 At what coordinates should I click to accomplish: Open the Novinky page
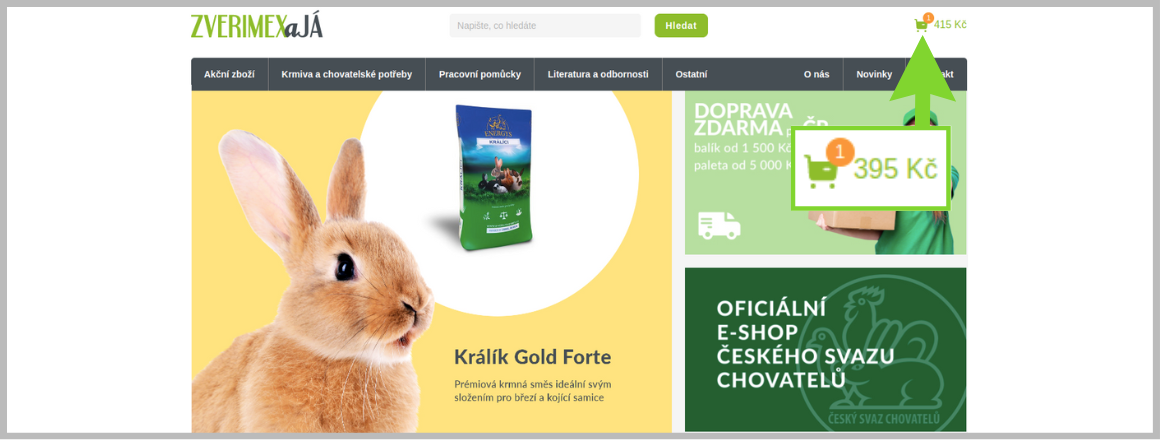coord(874,74)
